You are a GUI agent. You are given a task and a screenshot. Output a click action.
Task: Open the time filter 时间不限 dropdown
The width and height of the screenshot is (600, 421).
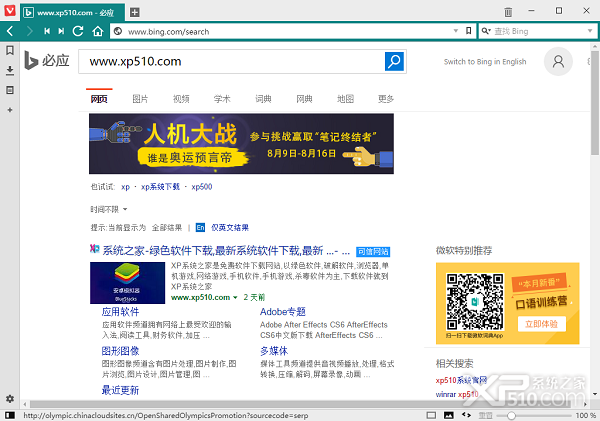click(109, 209)
